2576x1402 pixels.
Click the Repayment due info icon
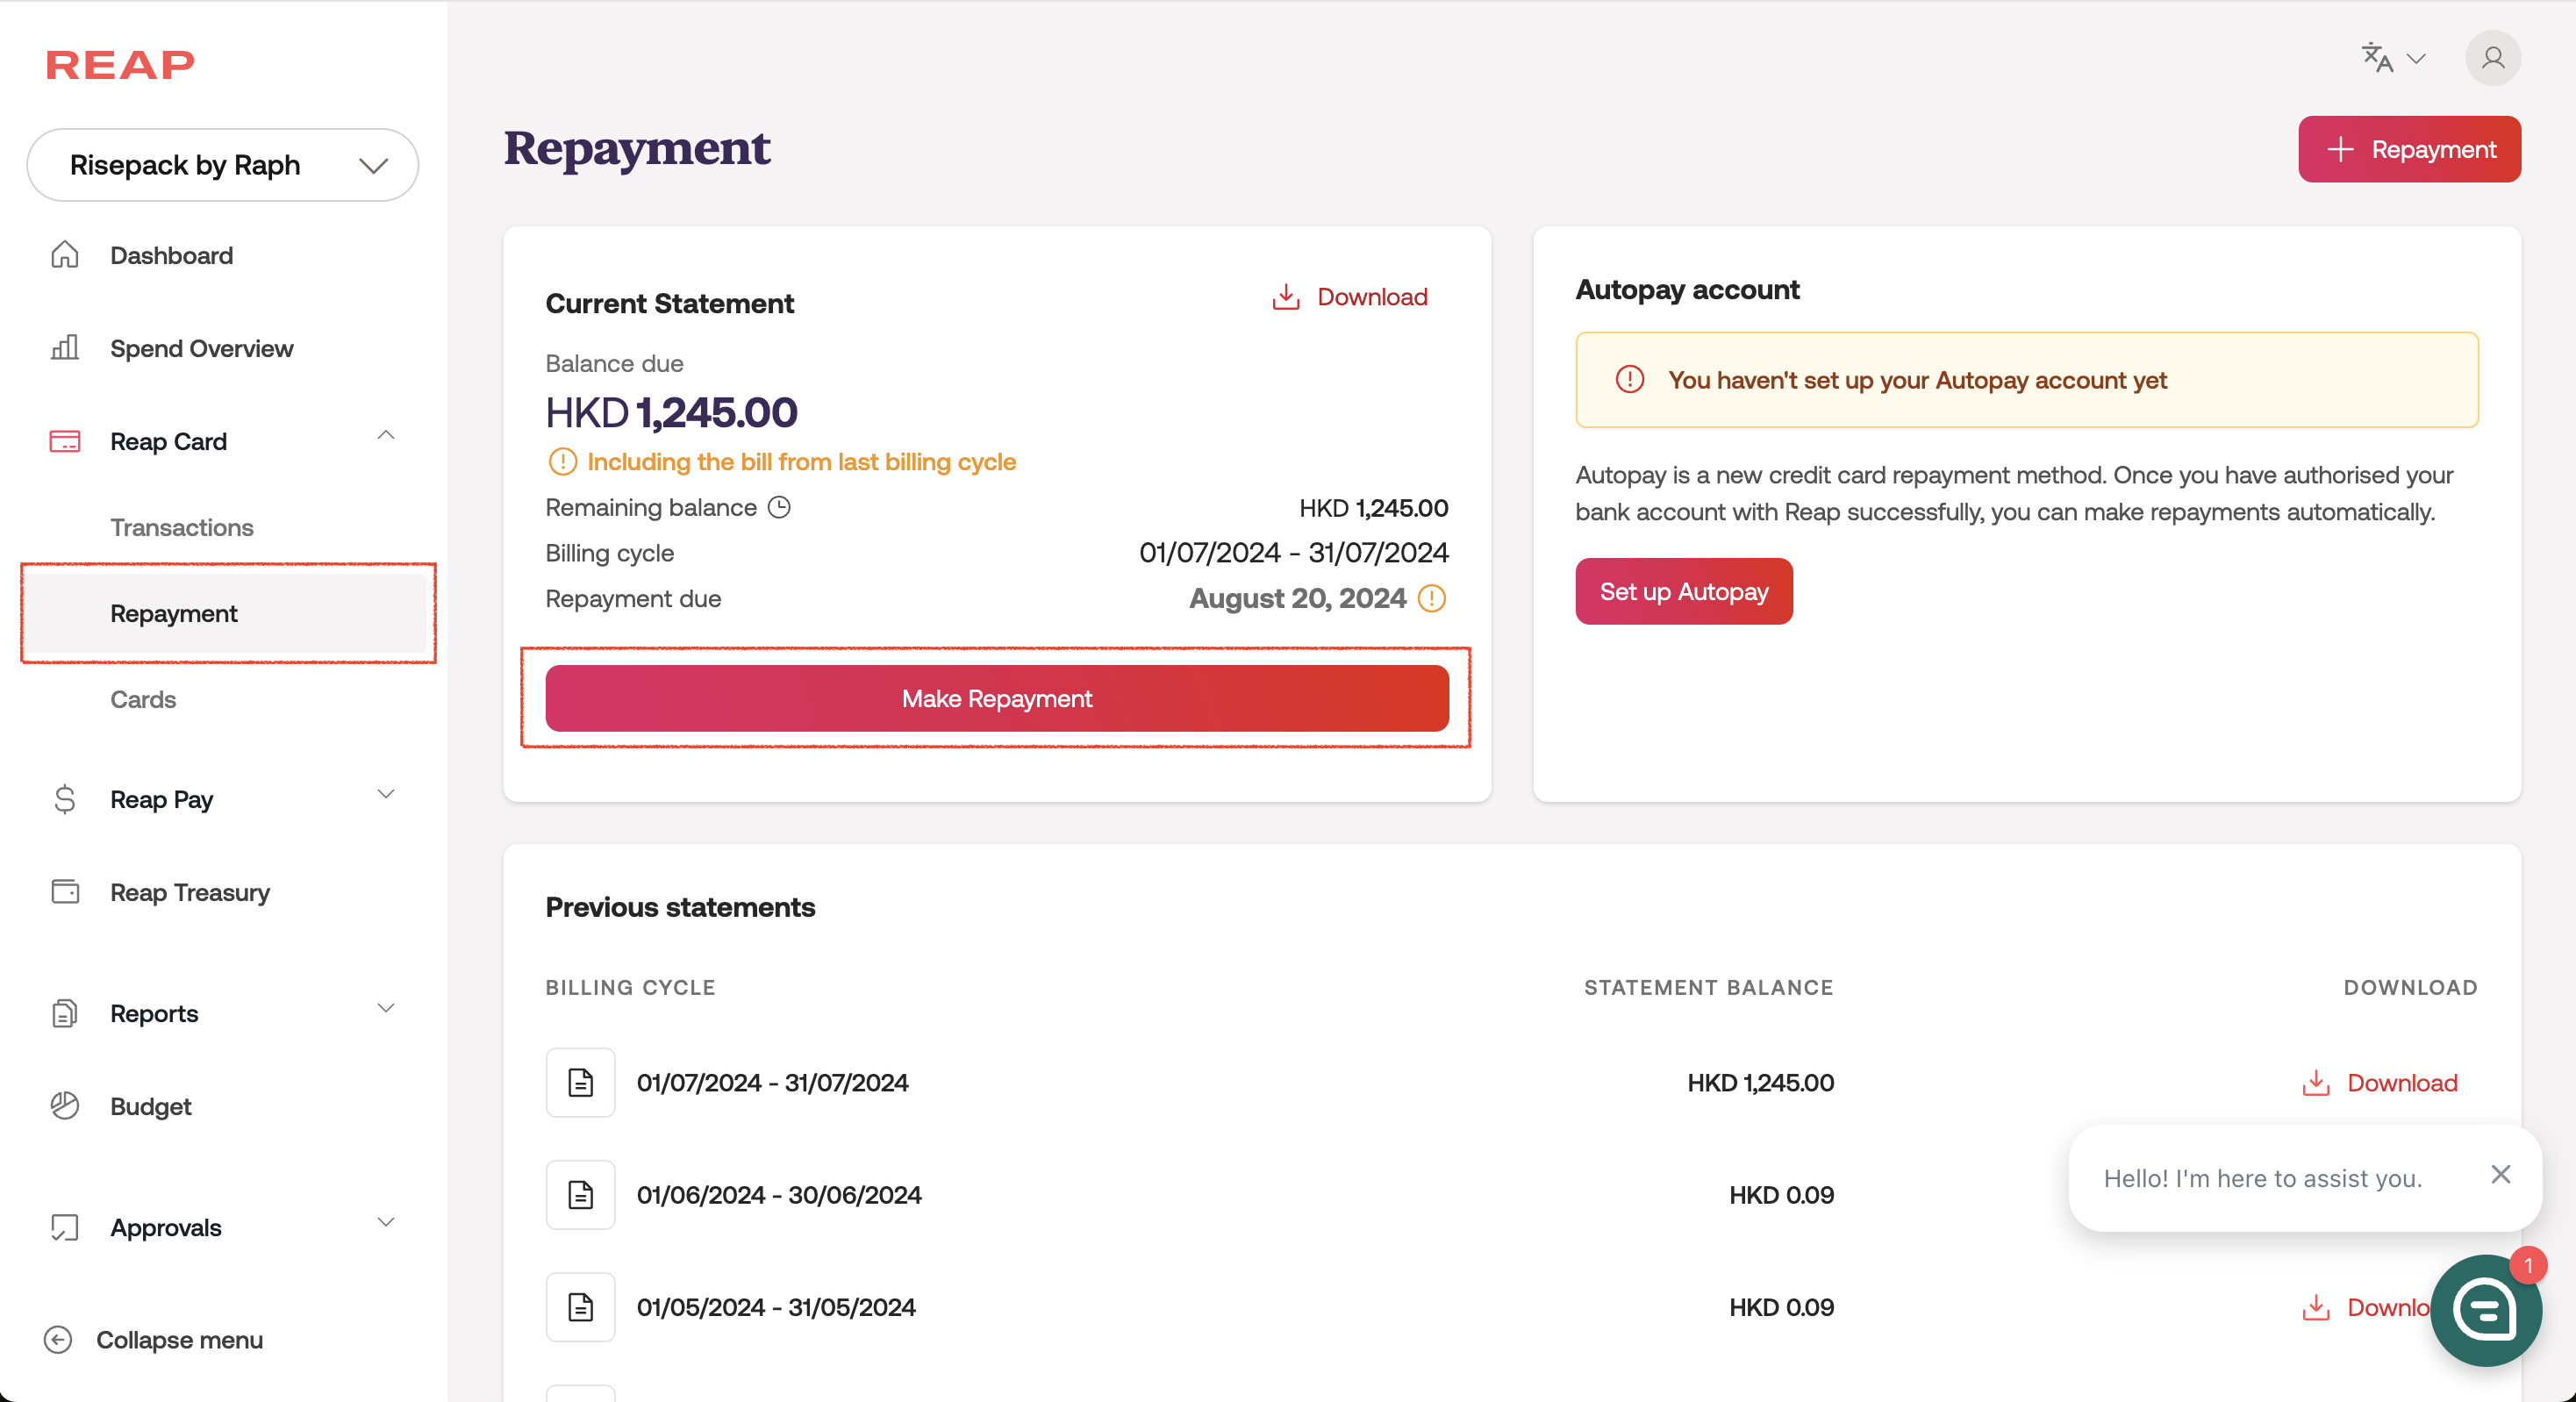(1432, 599)
